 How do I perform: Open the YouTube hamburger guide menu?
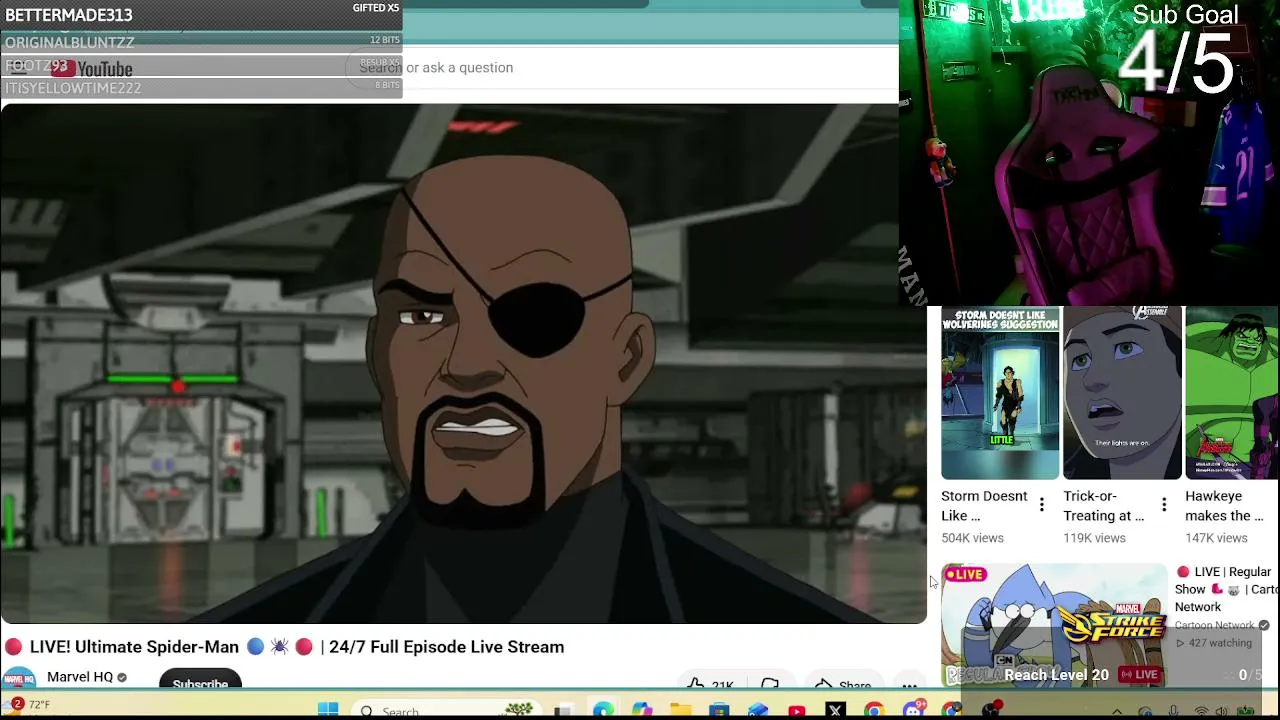(x=18, y=68)
